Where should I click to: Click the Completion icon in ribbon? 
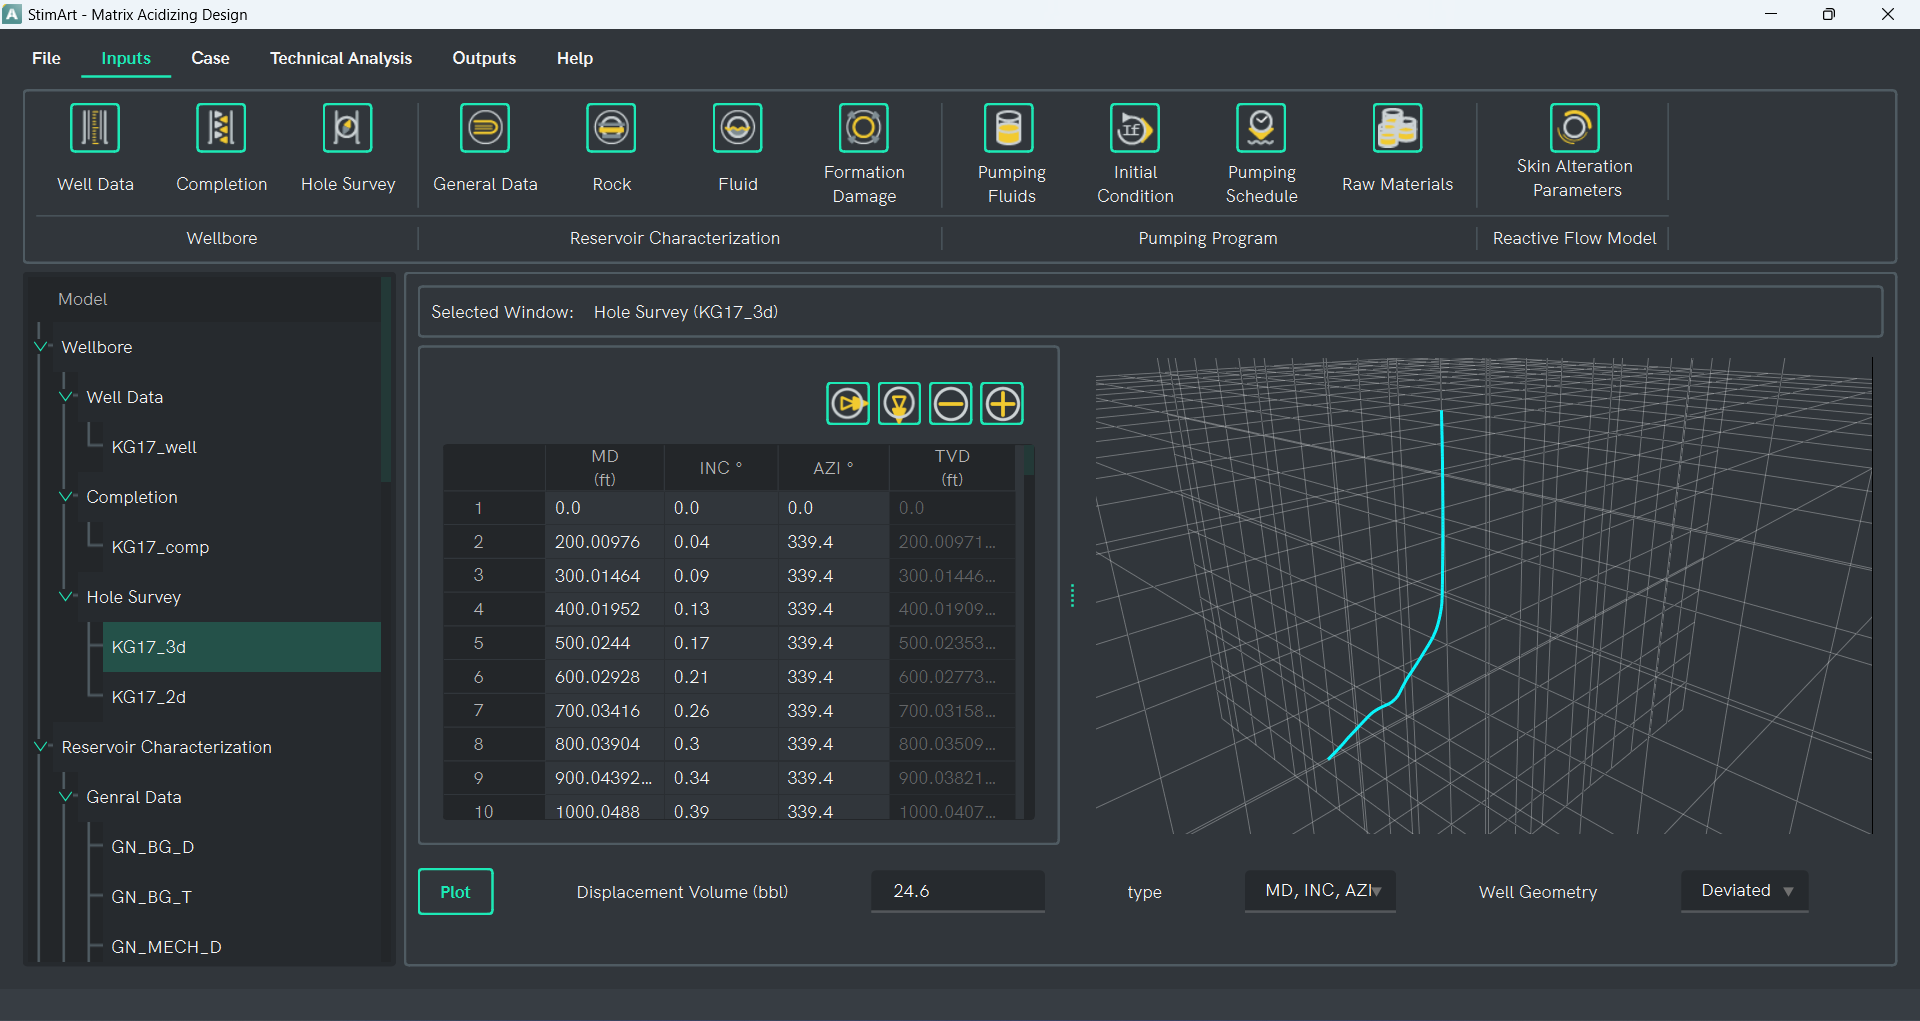[221, 129]
